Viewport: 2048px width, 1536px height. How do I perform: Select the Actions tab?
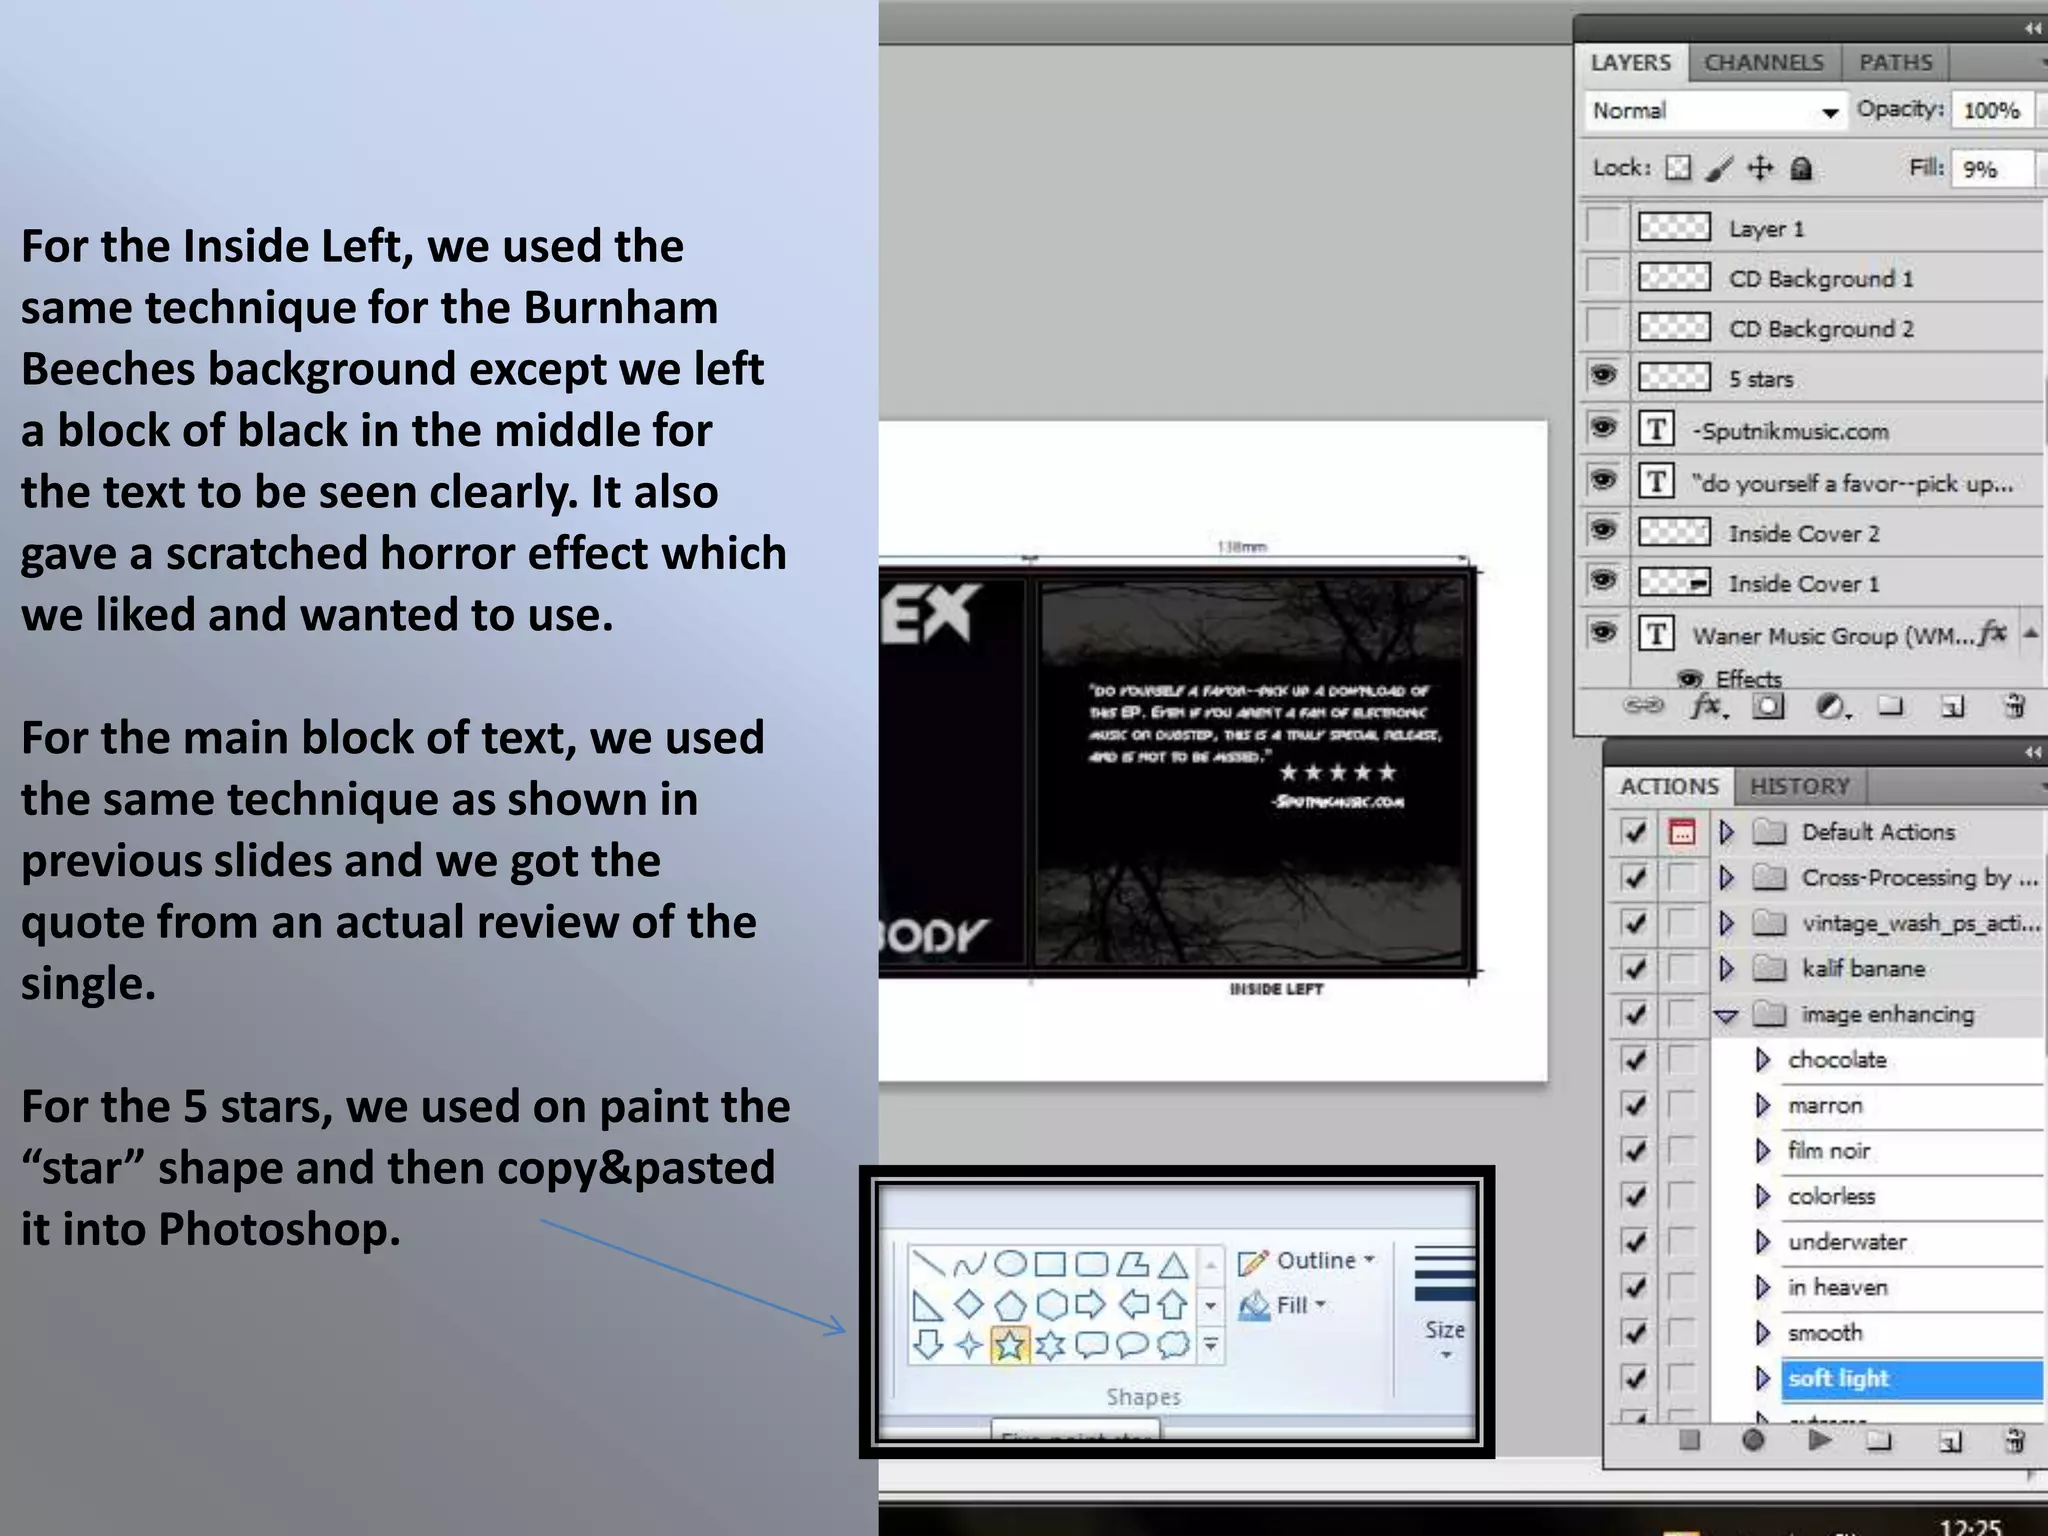coord(1669,786)
